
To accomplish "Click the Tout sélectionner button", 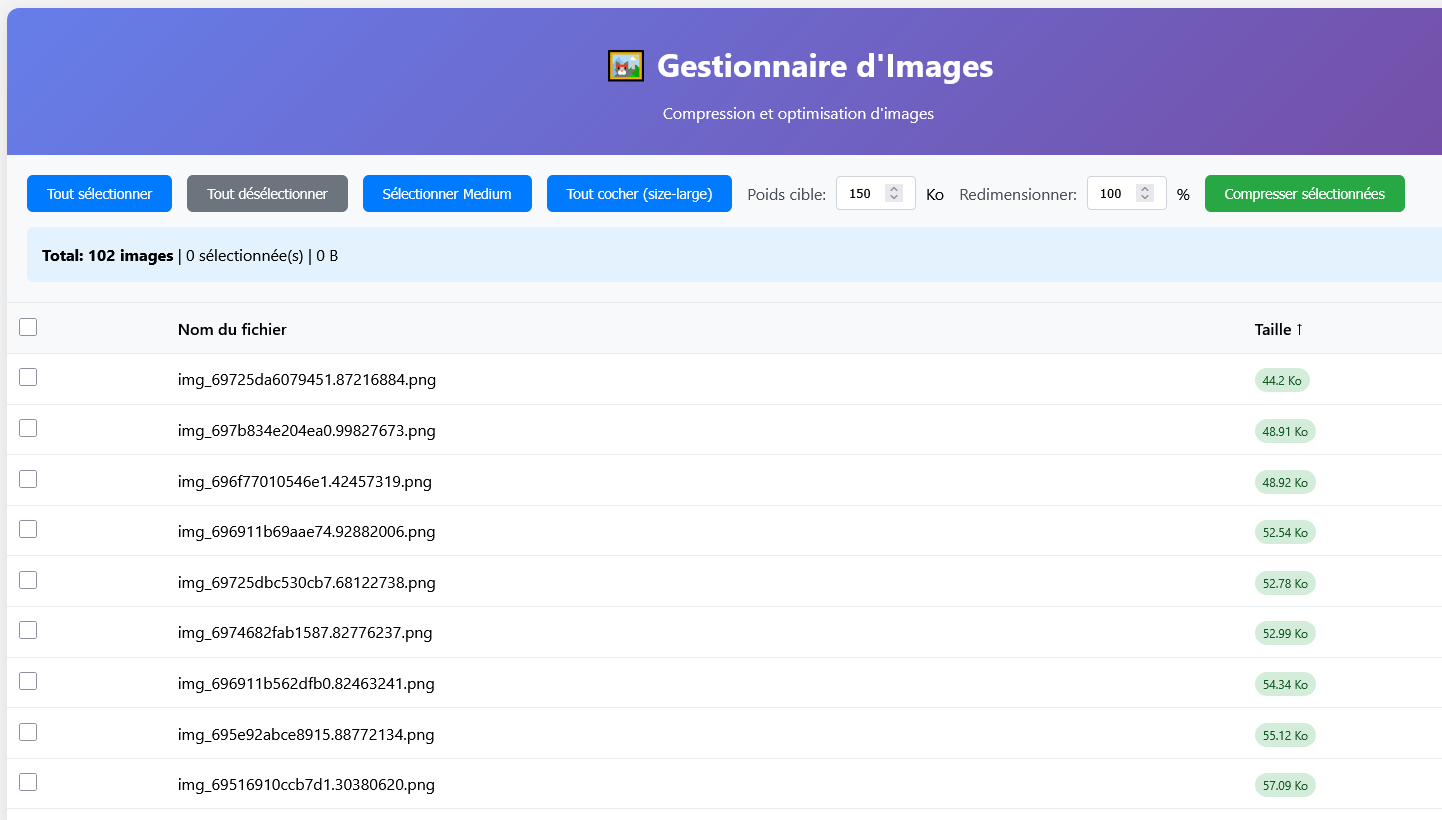I will pyautogui.click(x=99, y=194).
